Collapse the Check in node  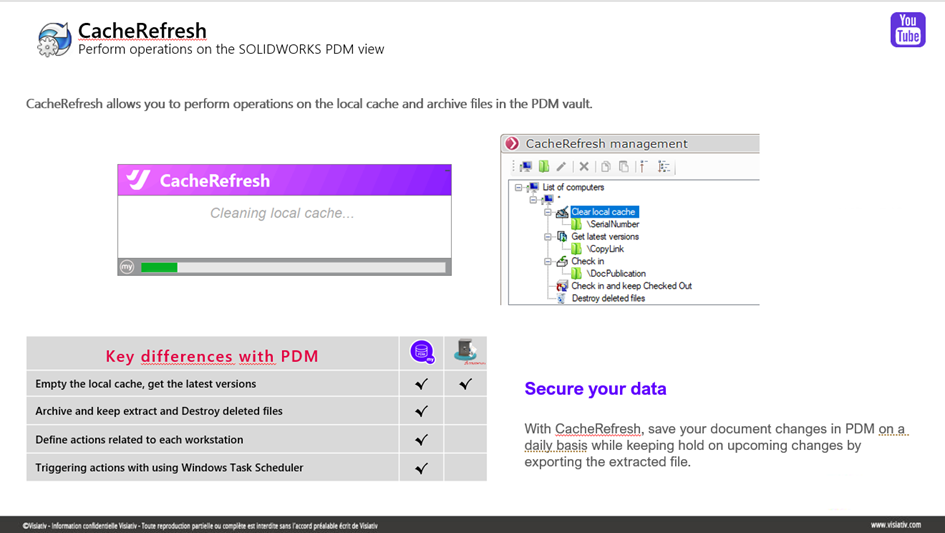548,262
